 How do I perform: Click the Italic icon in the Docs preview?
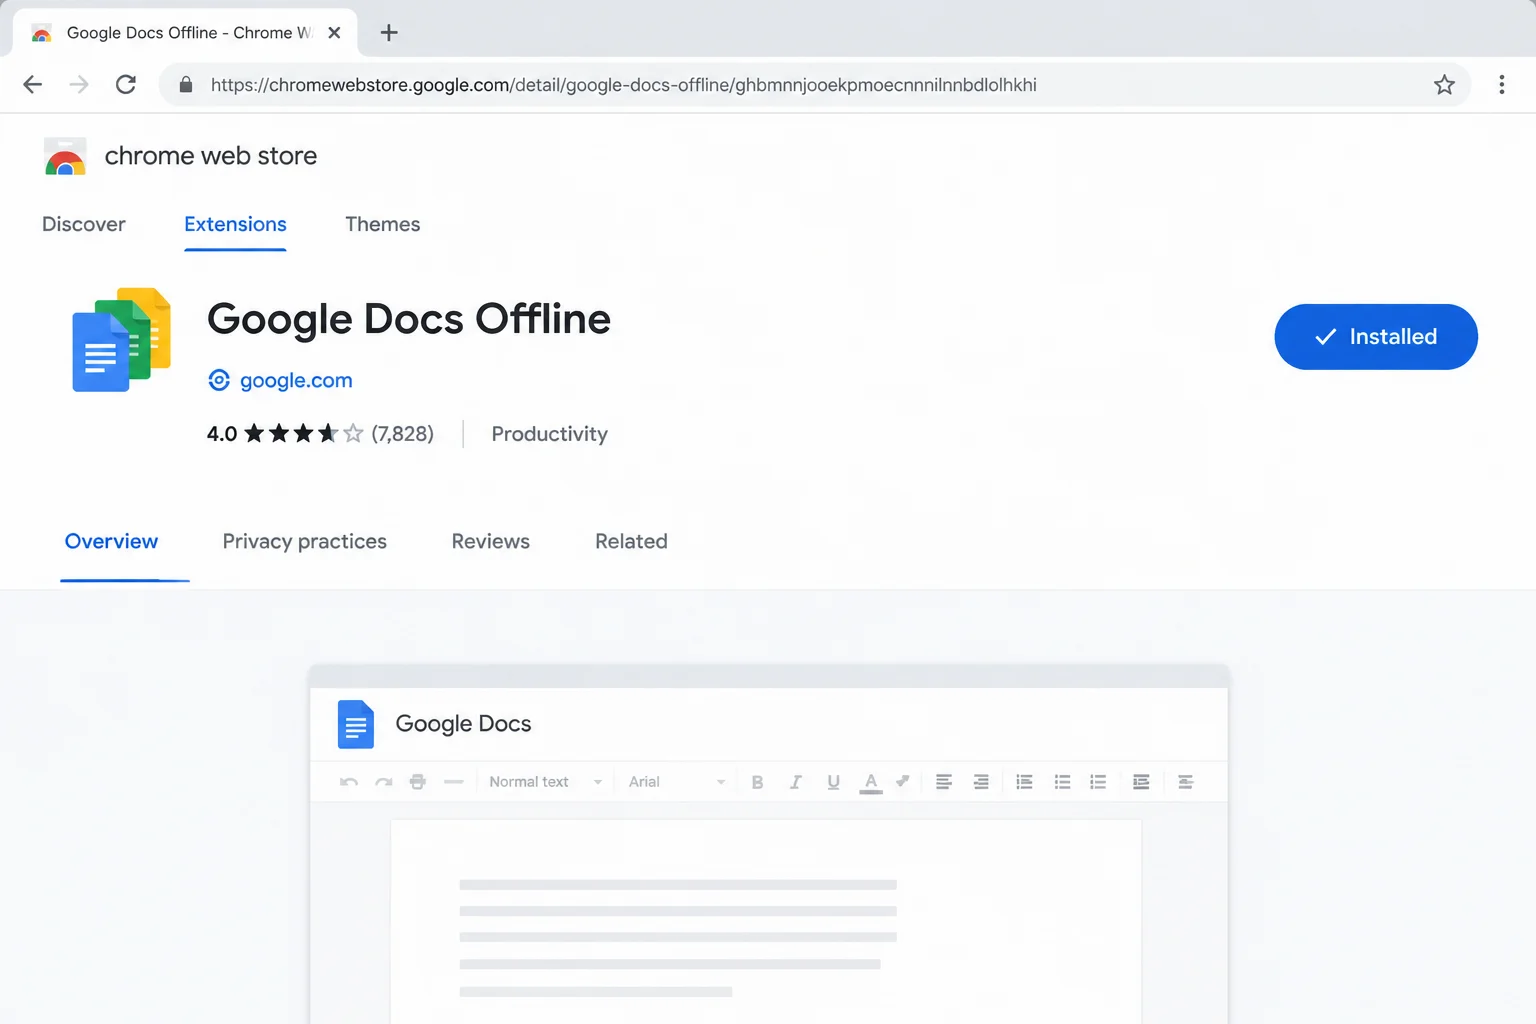(795, 782)
